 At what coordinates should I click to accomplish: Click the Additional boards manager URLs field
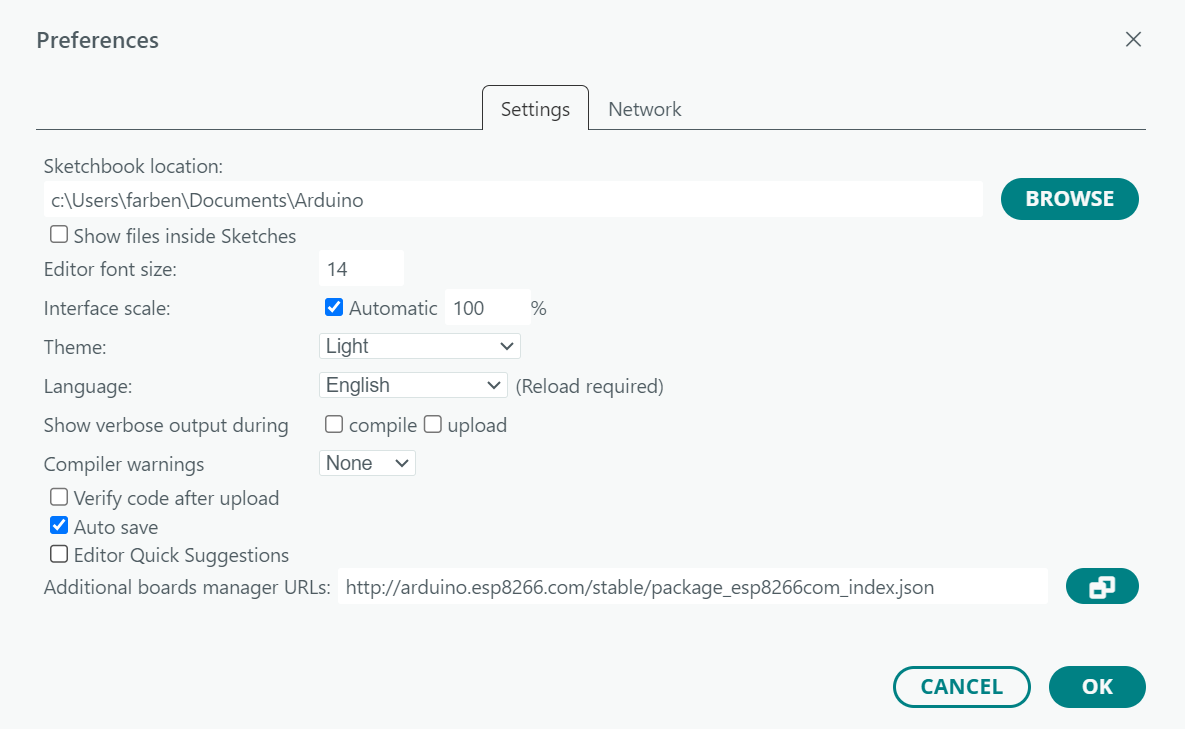pos(692,587)
